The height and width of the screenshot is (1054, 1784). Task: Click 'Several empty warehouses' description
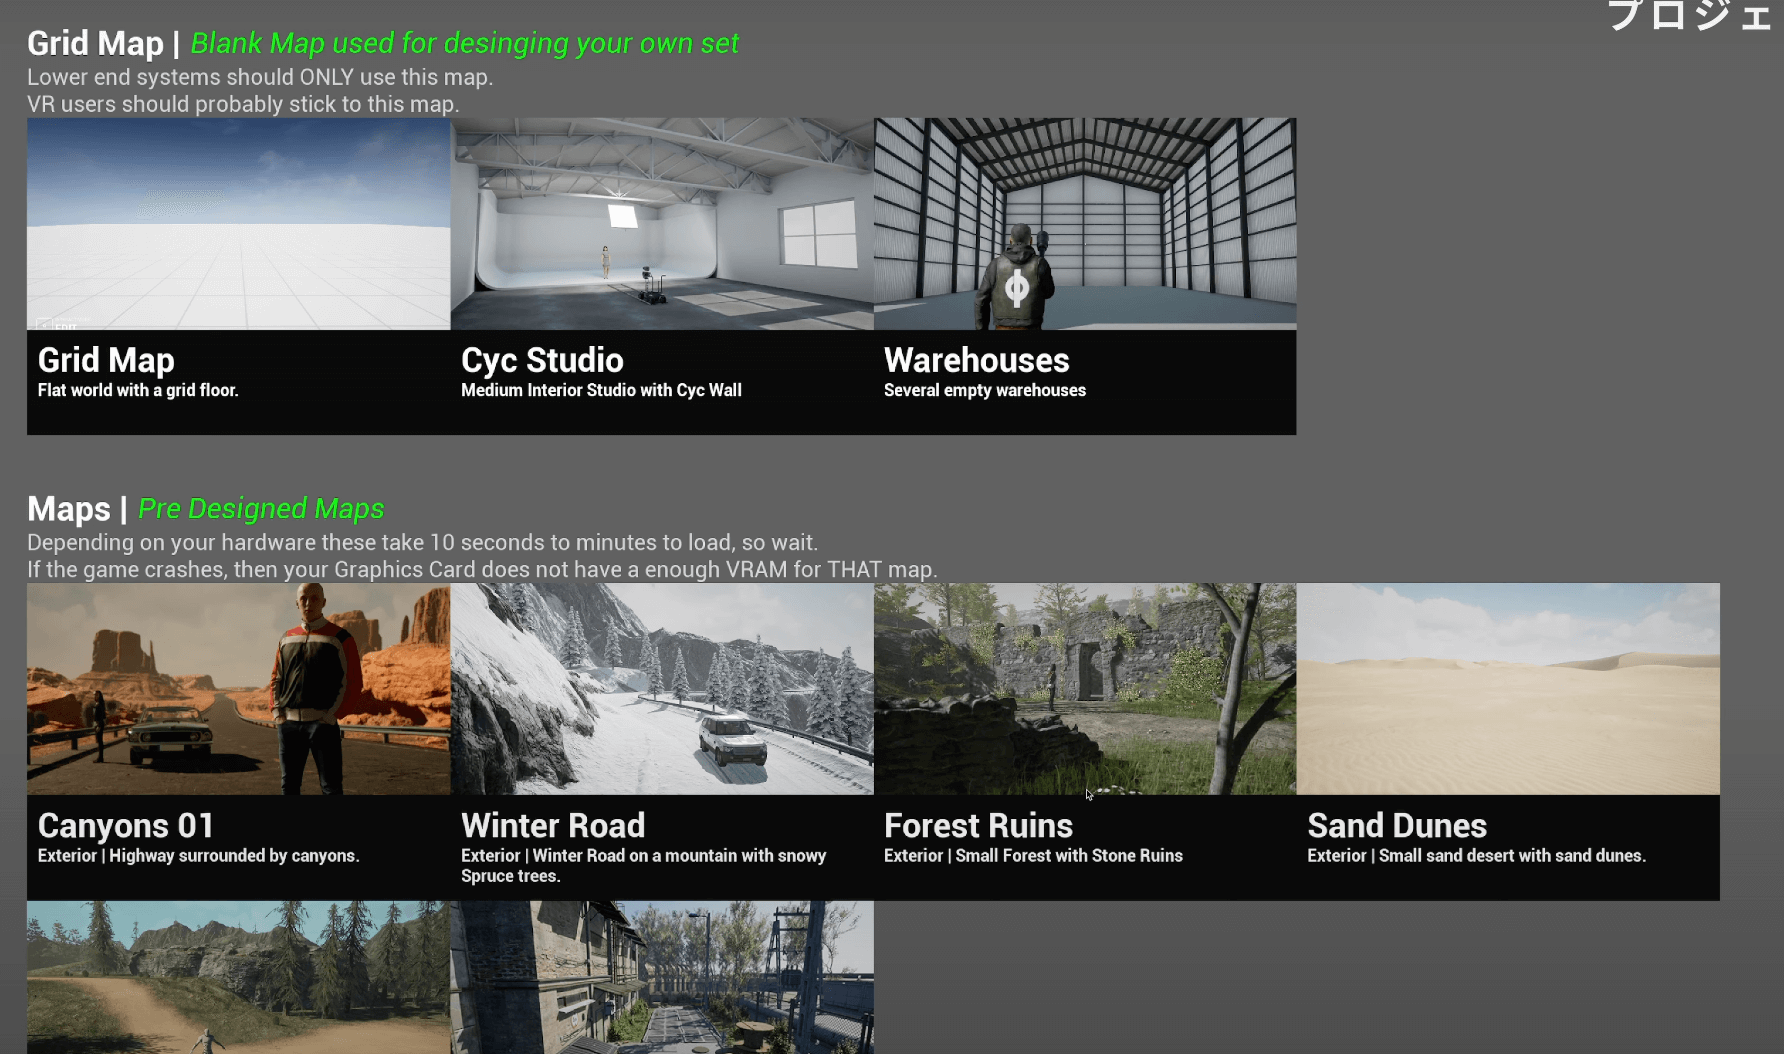click(x=985, y=390)
